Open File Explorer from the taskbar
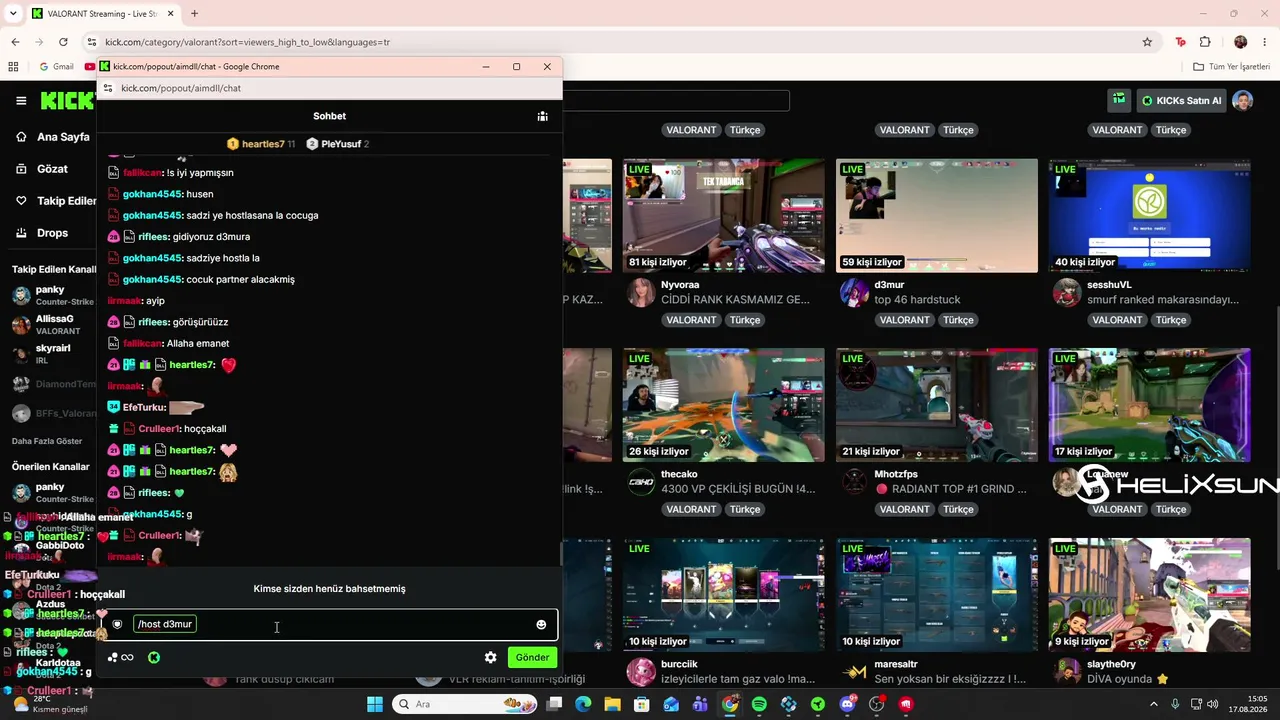Image resolution: width=1280 pixels, height=720 pixels. coord(612,704)
